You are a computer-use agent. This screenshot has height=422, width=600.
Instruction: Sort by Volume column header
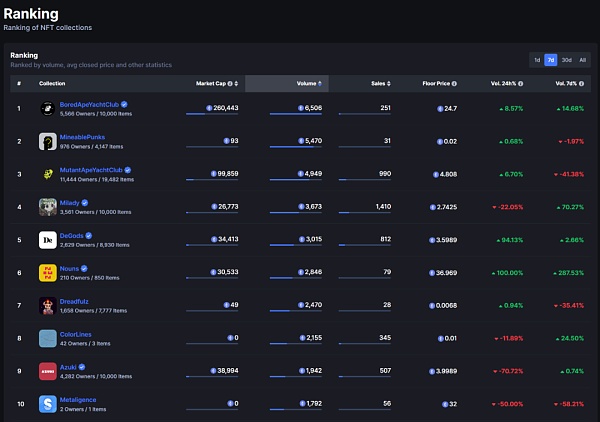click(x=308, y=83)
